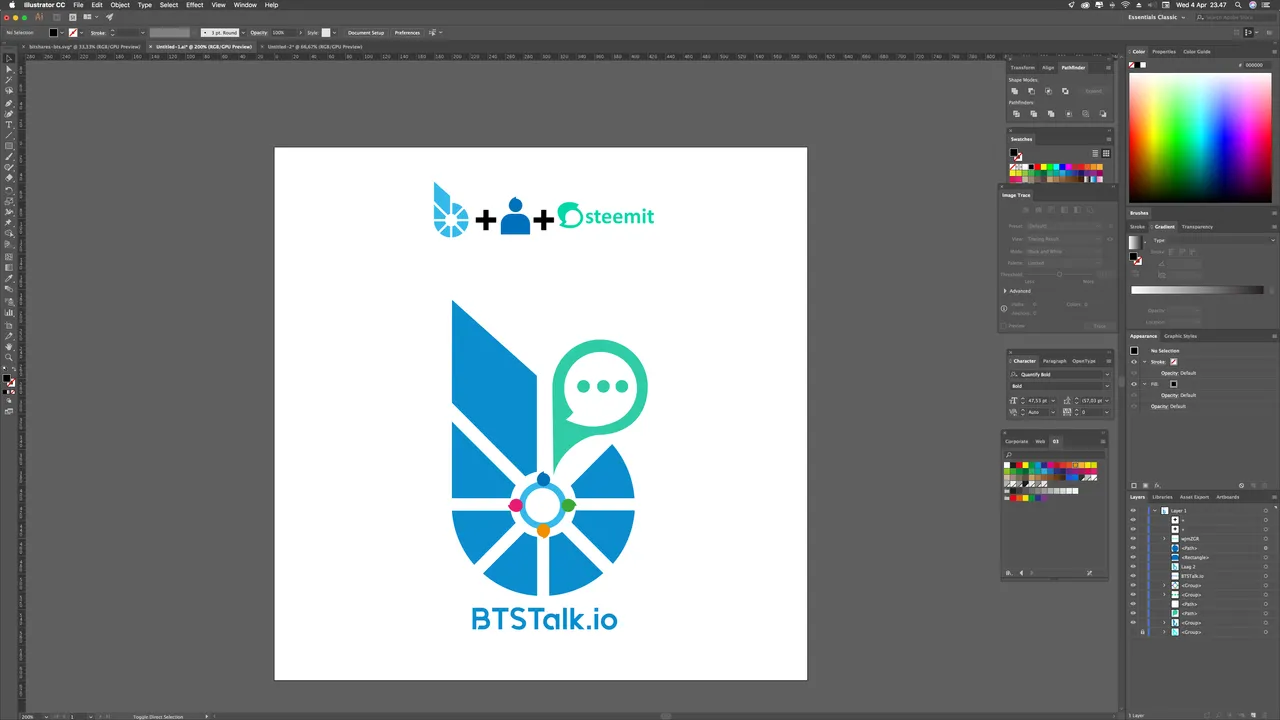Switch to the Paragraph tab
The width and height of the screenshot is (1280, 720).
(1054, 361)
